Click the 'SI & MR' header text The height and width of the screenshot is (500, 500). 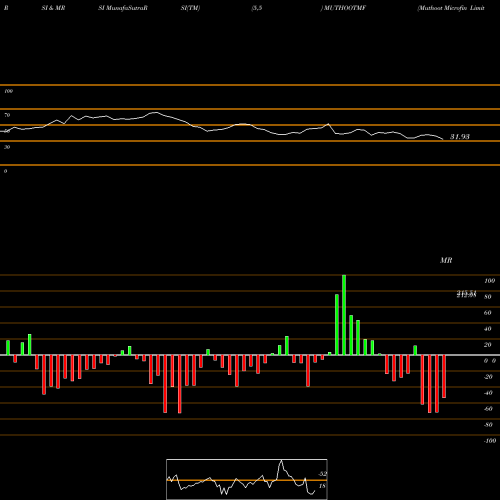pyautogui.click(x=53, y=8)
